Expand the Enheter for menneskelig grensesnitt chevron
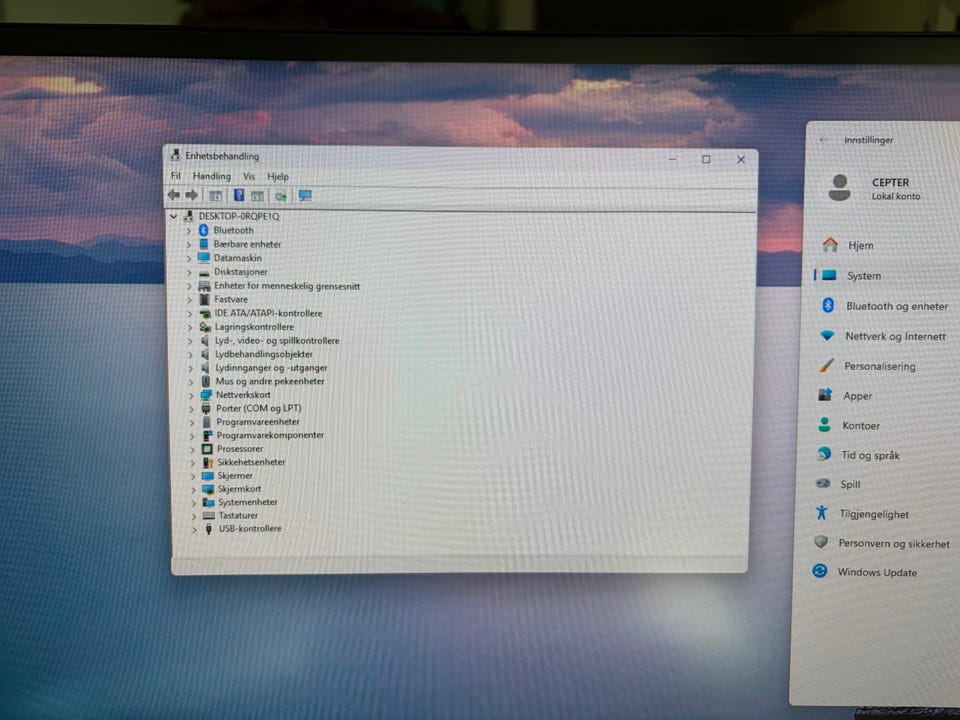The width and height of the screenshot is (960, 720). tap(189, 286)
